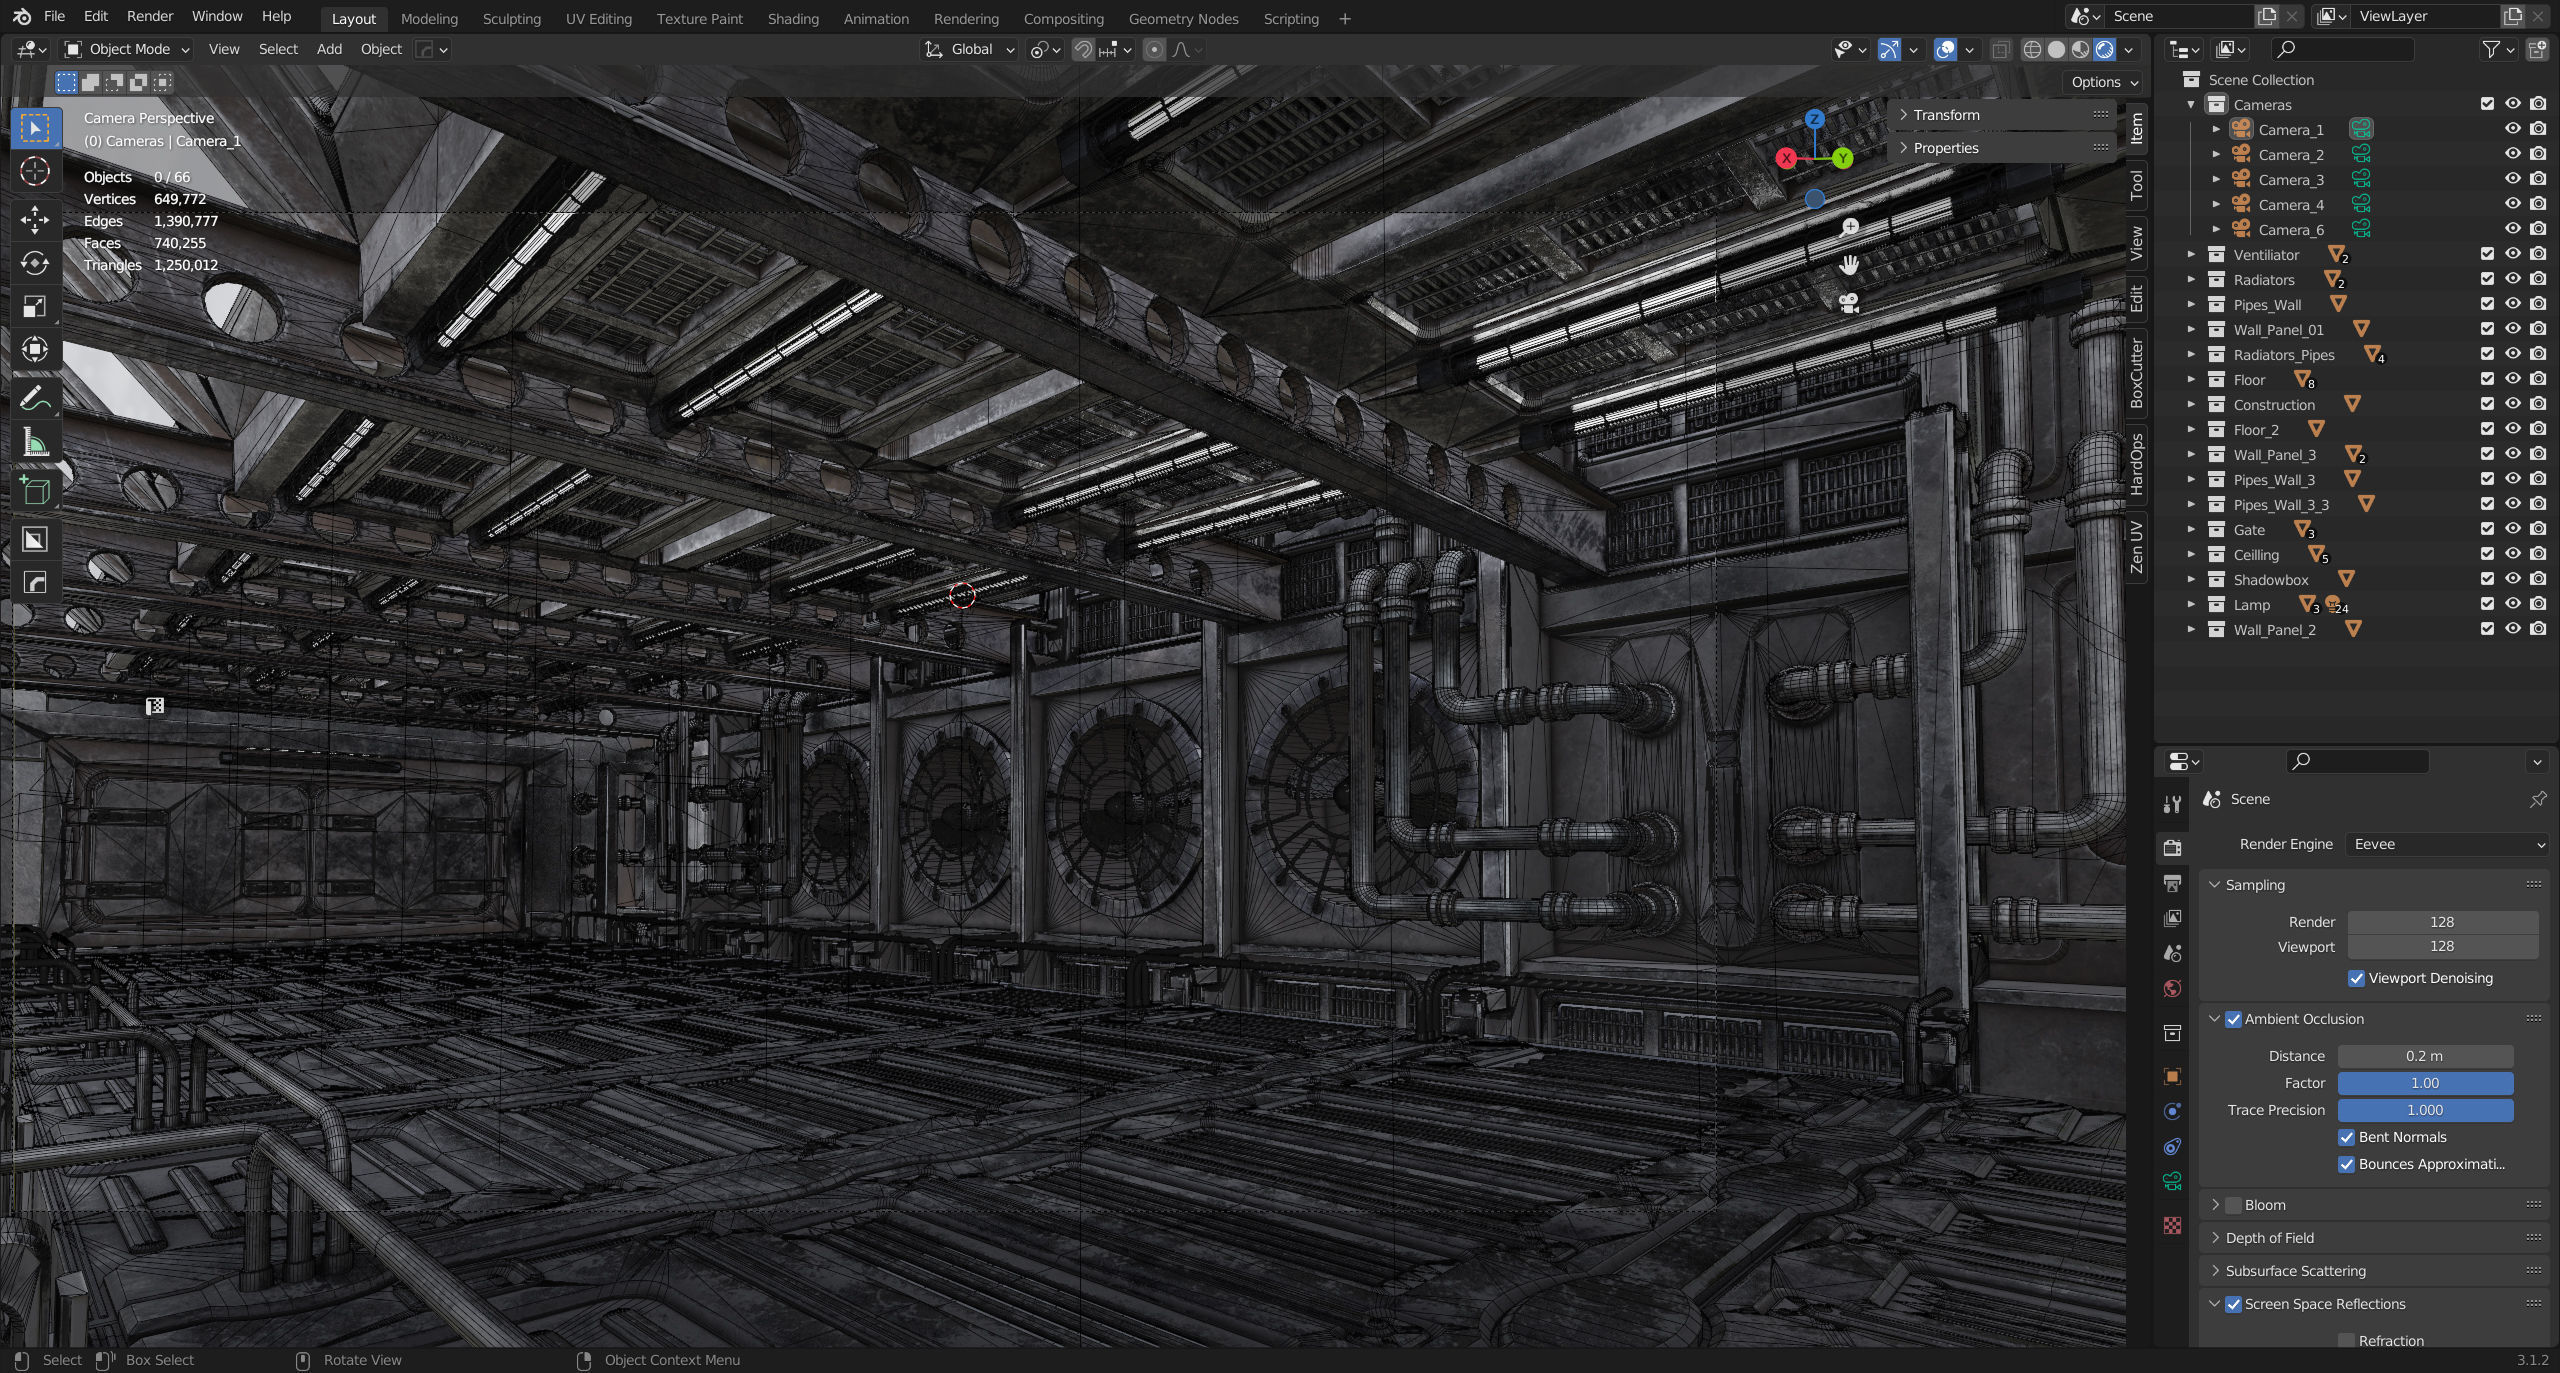Select the Rotate tool
Viewport: 2560px width, 1373px height.
[35, 263]
